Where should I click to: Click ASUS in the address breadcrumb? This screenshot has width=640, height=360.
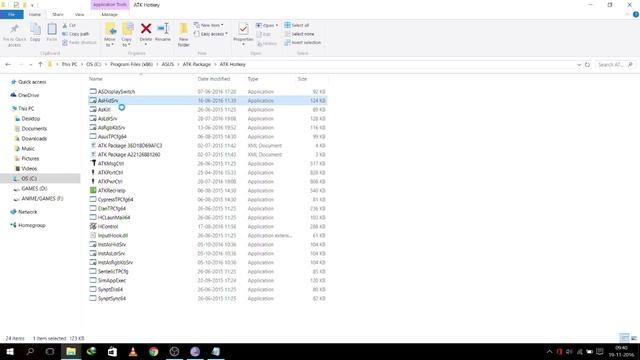(x=168, y=64)
